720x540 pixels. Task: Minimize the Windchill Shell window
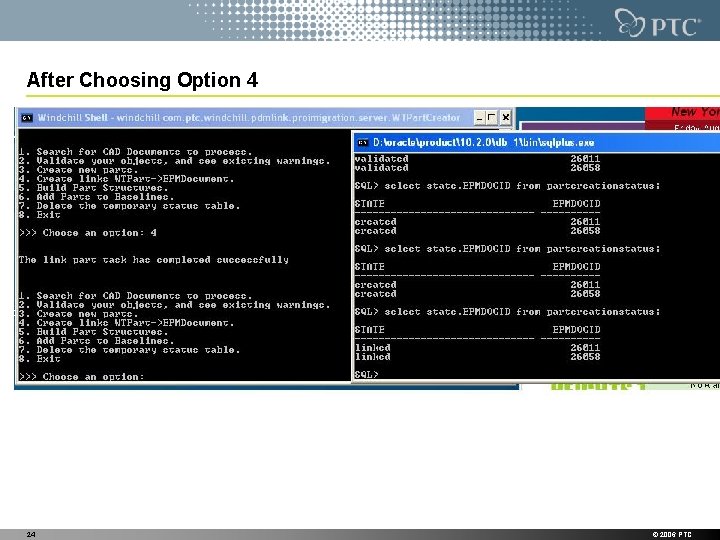[479, 118]
